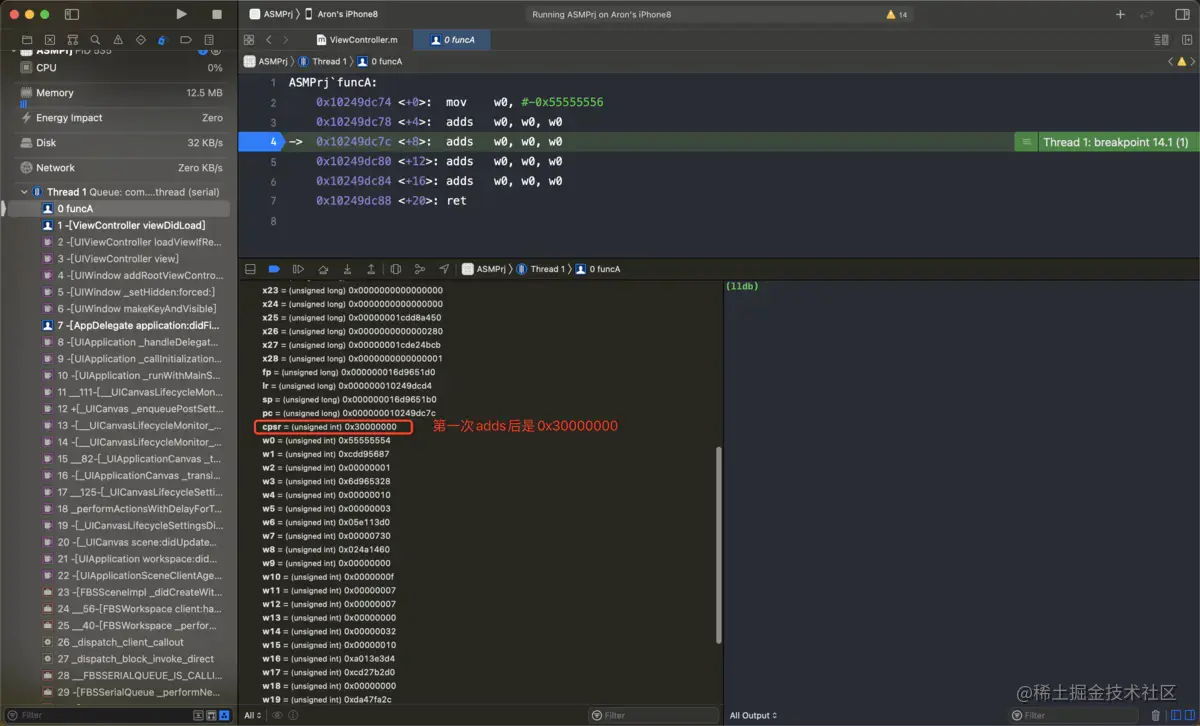Toggle the navigator sidebar visibility
This screenshot has height=726, width=1200.
72,14
